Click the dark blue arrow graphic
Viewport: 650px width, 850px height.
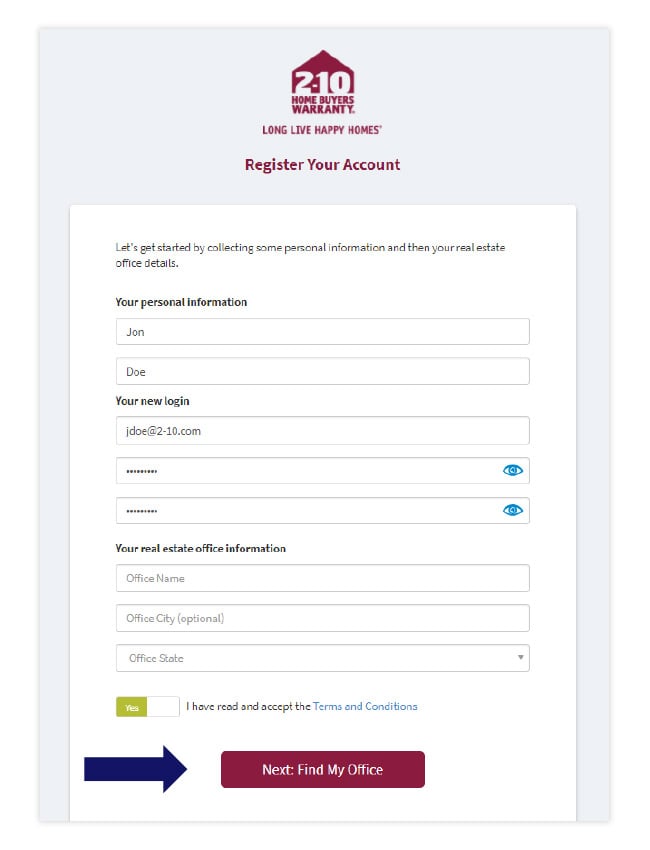[x=135, y=769]
